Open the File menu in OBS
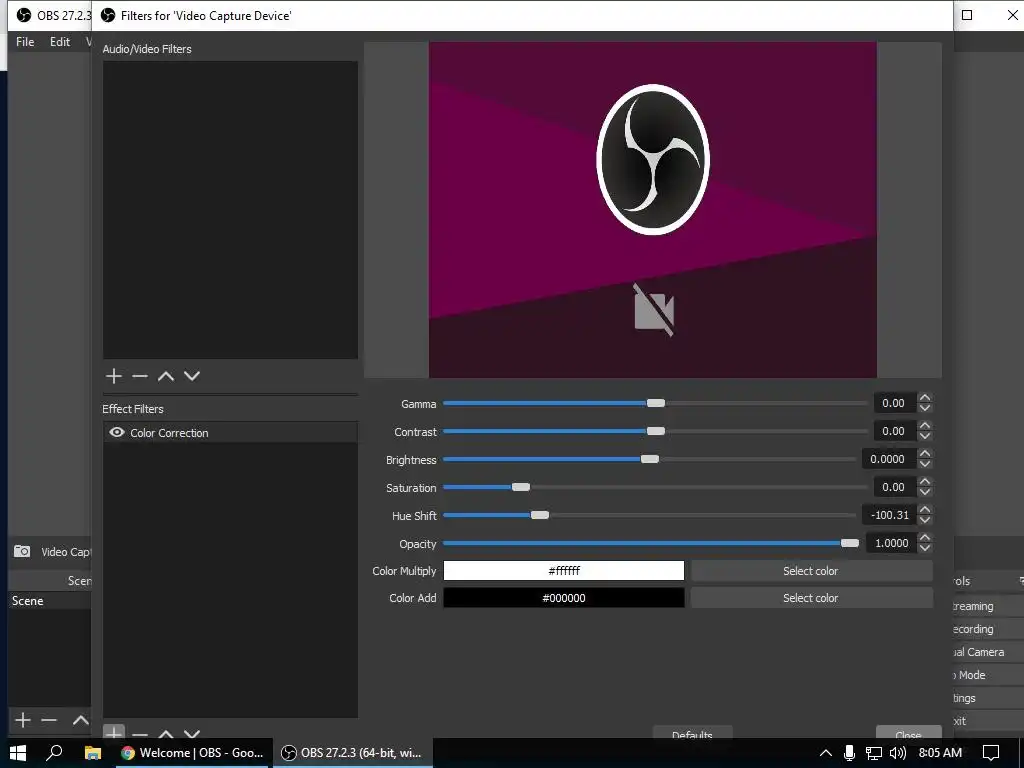 [25, 42]
